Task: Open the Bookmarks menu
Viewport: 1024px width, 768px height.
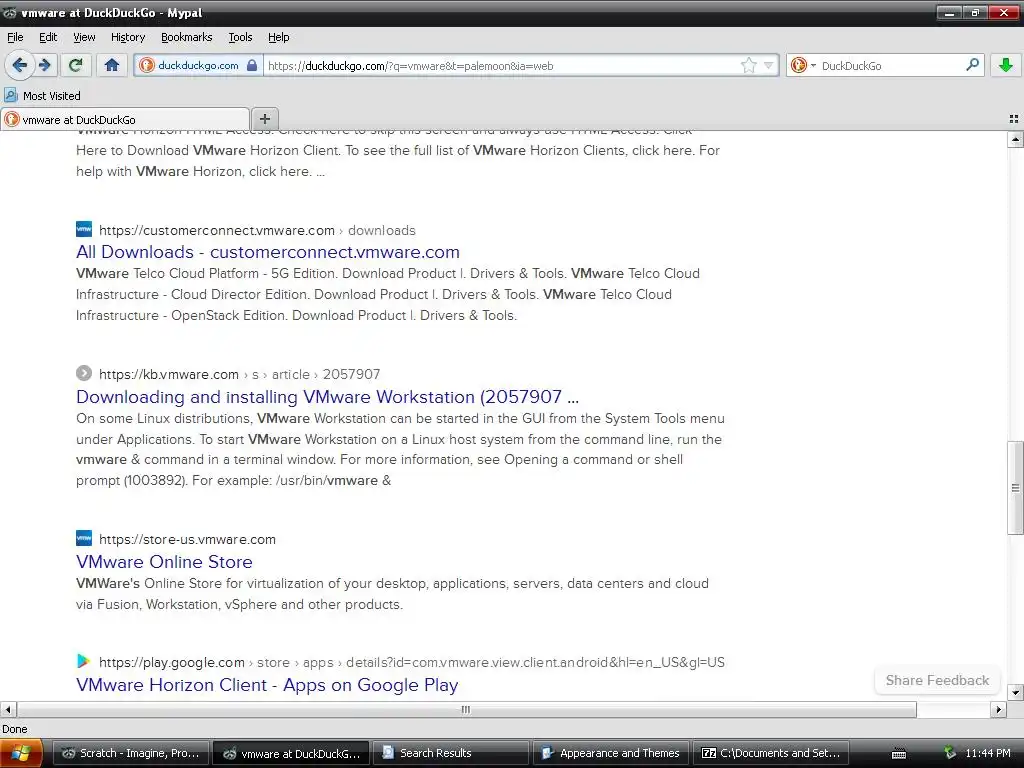Action: [187, 37]
